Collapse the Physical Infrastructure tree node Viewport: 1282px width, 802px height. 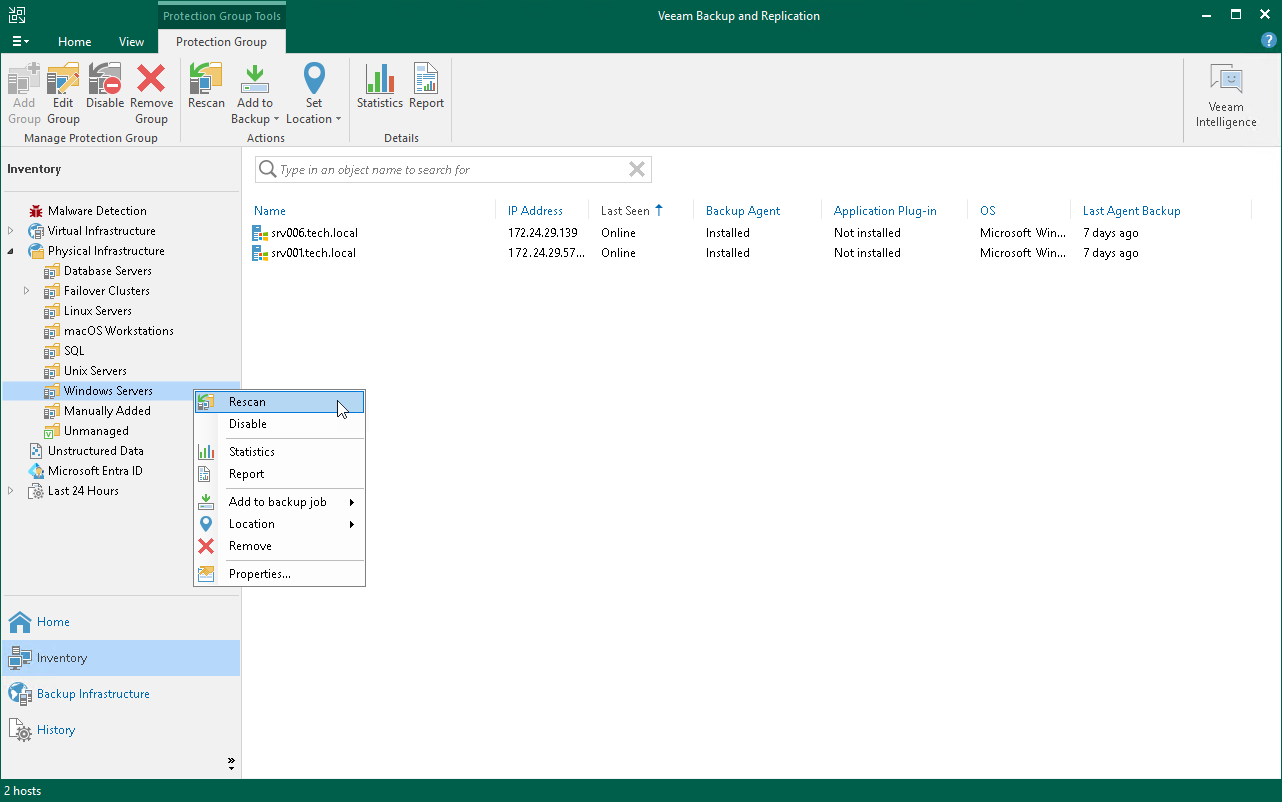(11, 251)
